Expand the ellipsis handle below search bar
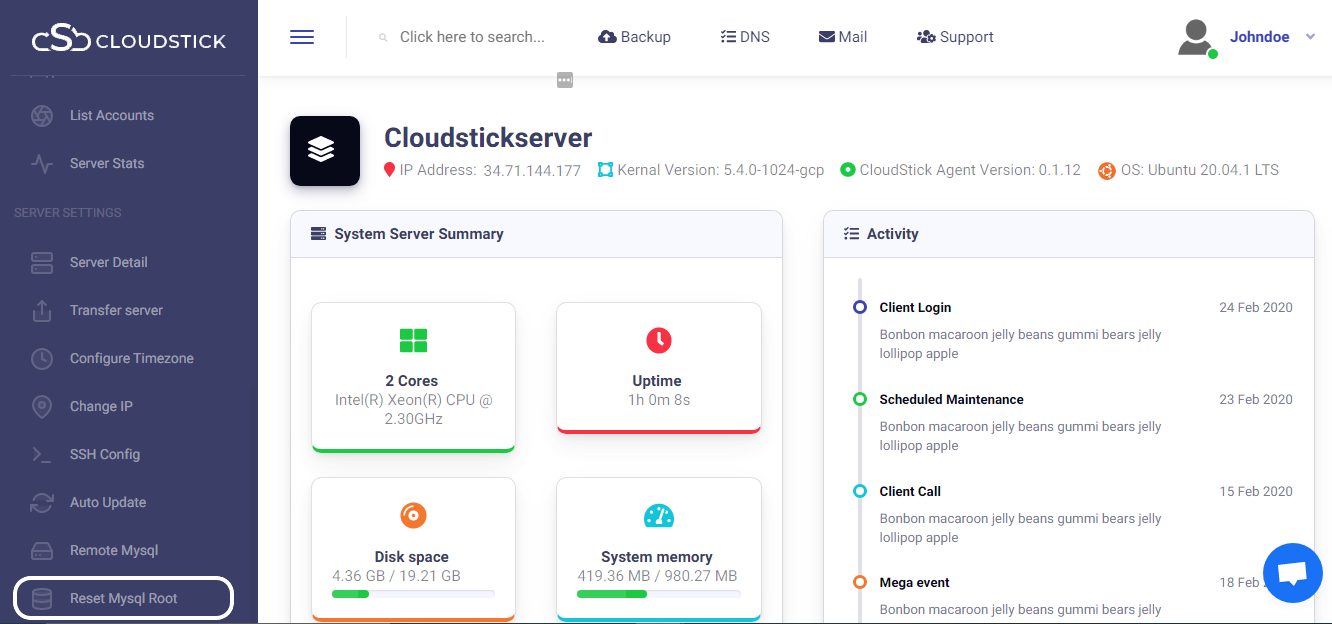The height and width of the screenshot is (624, 1332). pyautogui.click(x=565, y=80)
